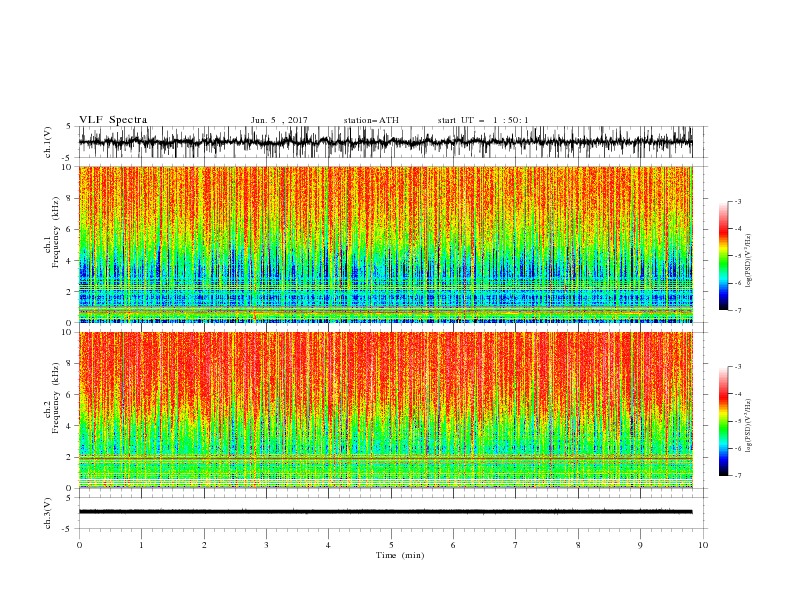
Task: Click the "ch.1(V)" waveform axis label
Action: 48,142
